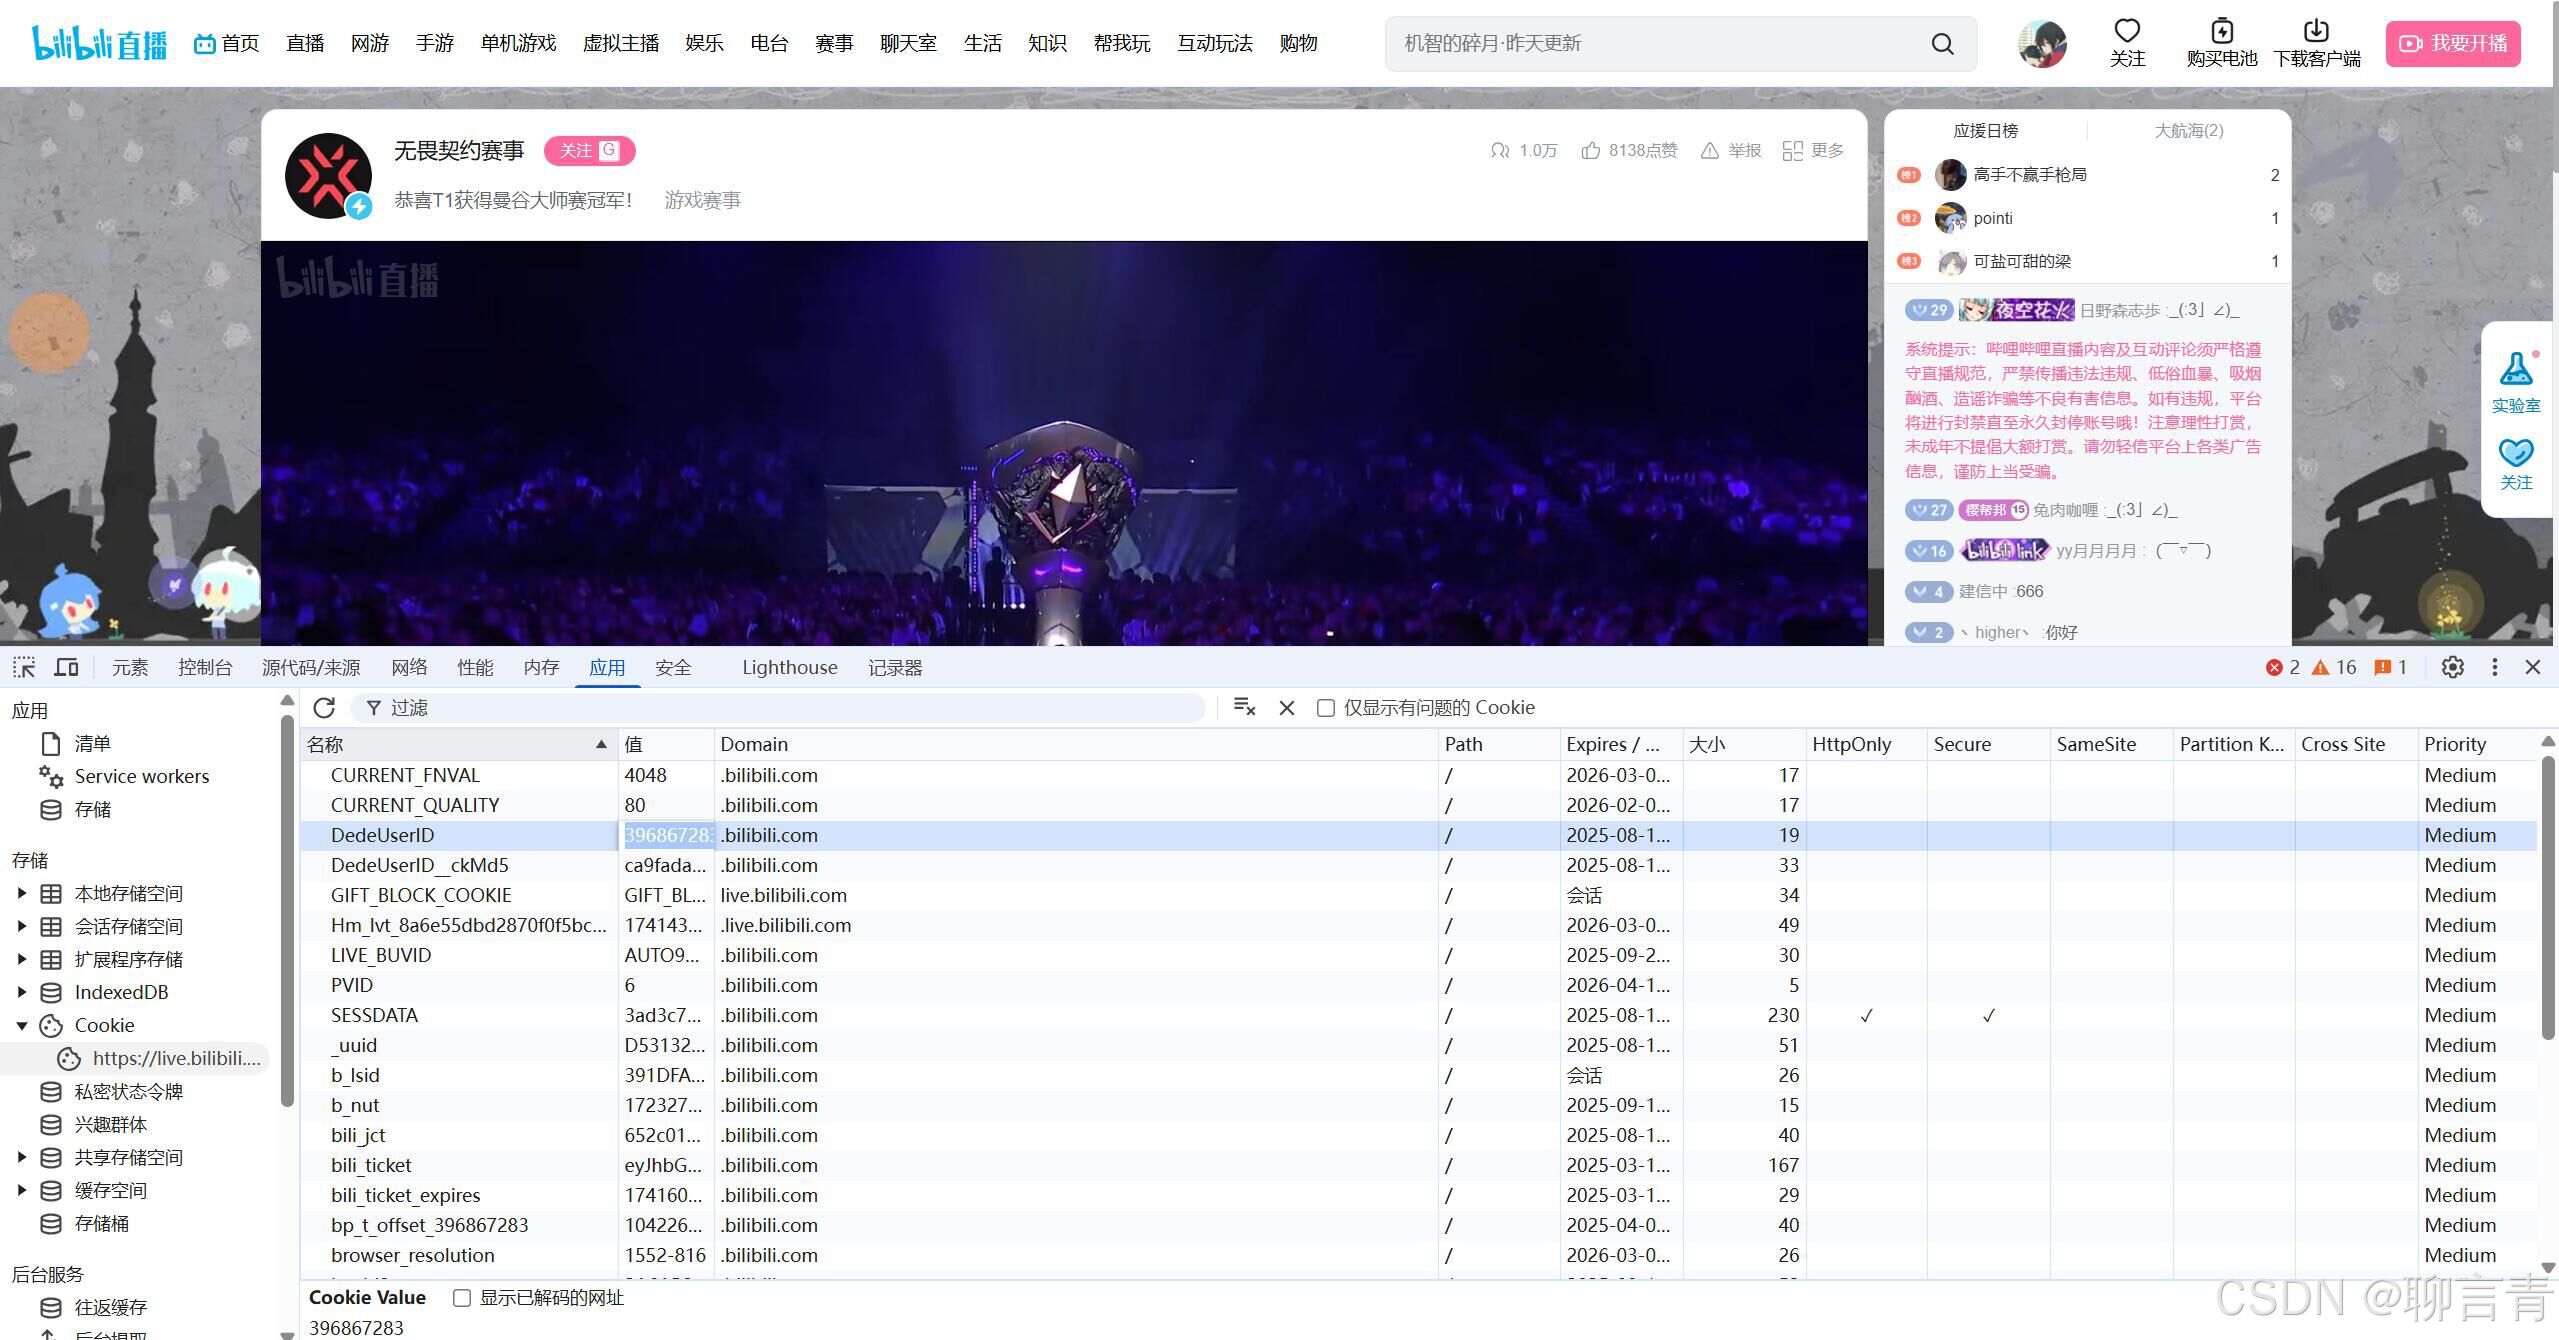Click the cookie 过滤 filter input field
The width and height of the screenshot is (2559, 1340).
780,708
